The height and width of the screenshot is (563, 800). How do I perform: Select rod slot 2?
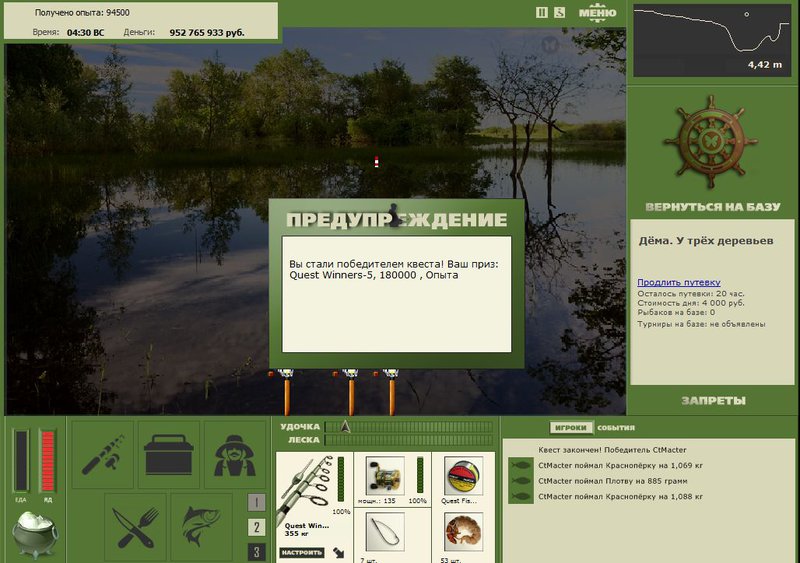257,527
